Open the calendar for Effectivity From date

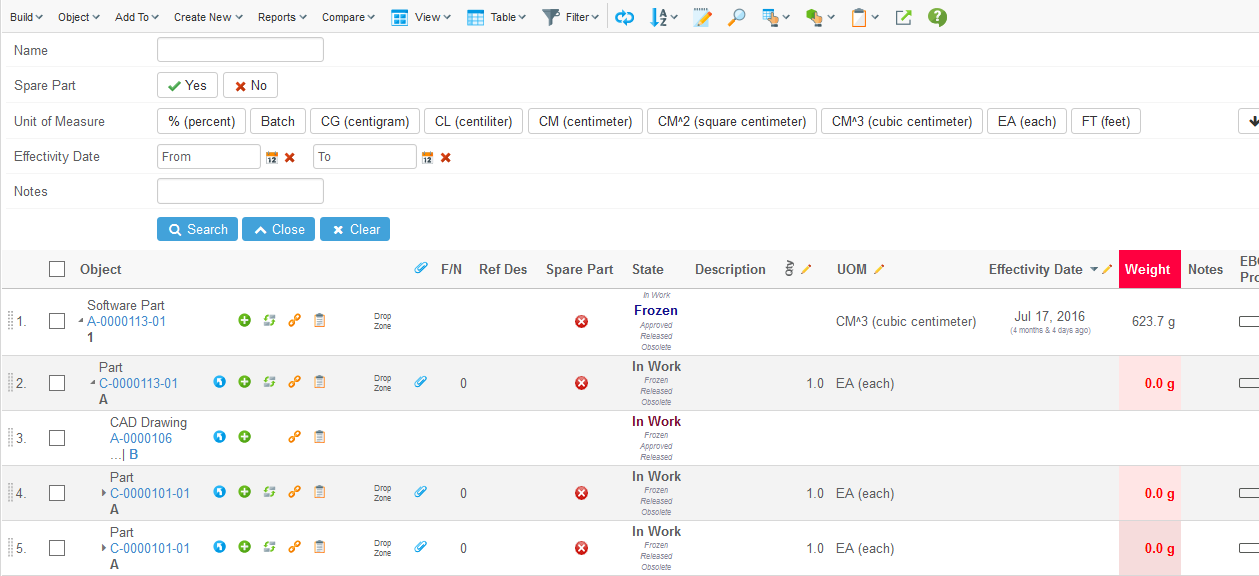click(x=271, y=157)
